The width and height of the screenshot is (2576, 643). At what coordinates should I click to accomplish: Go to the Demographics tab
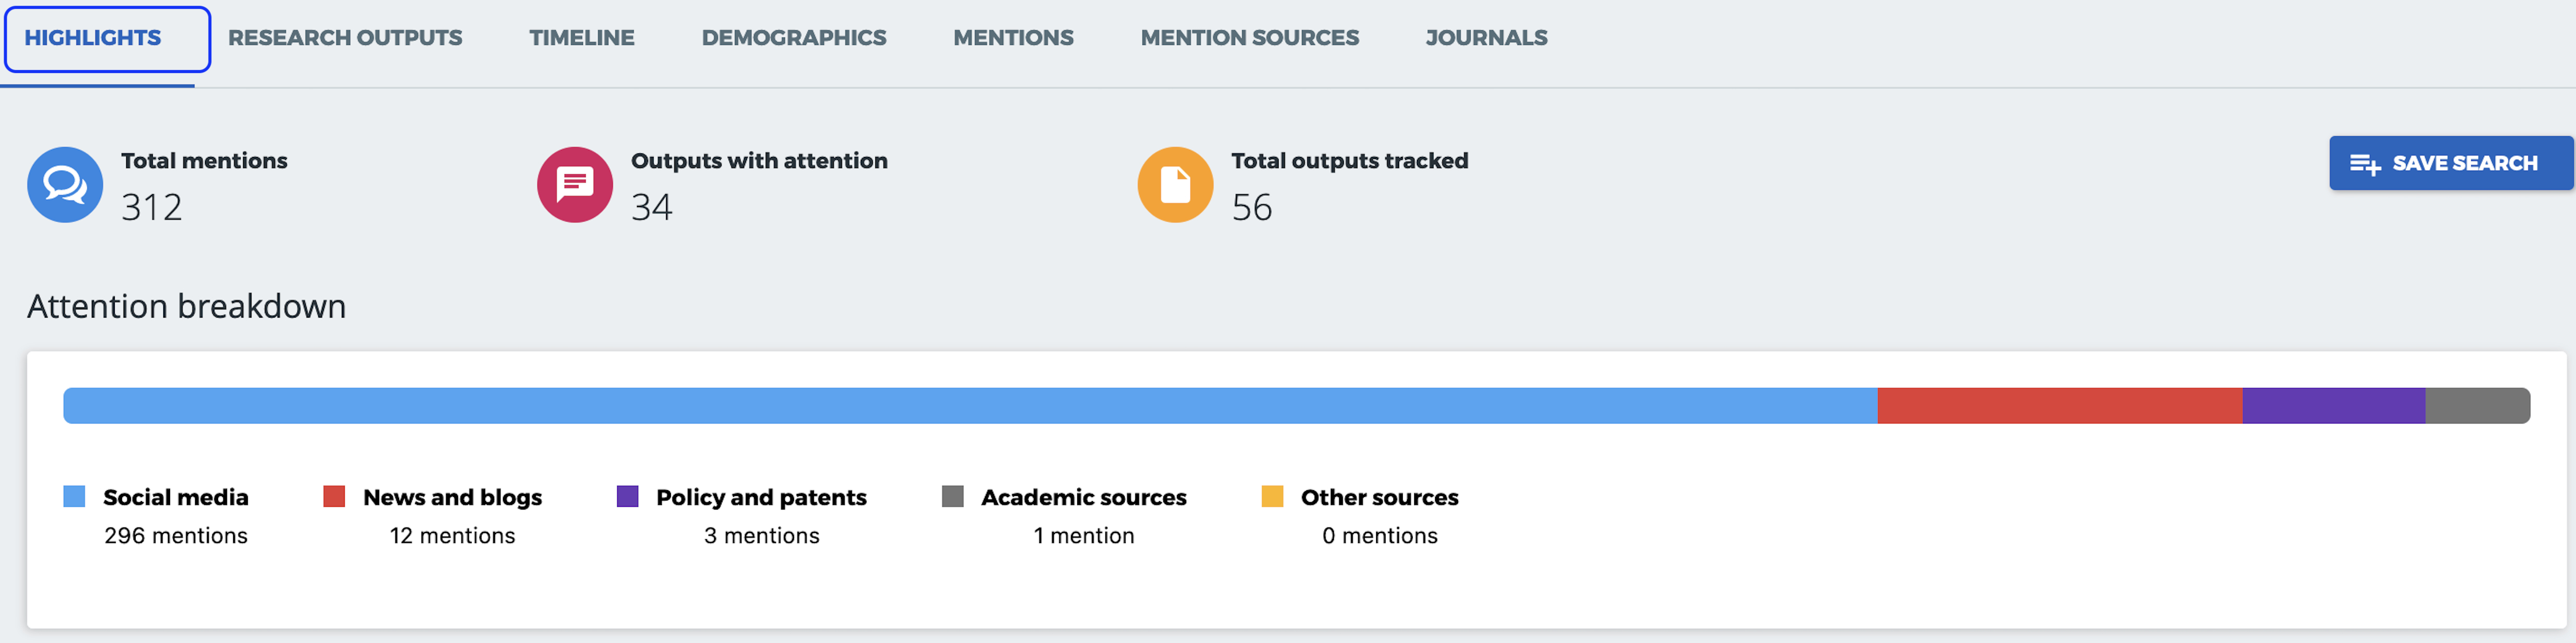[794, 38]
